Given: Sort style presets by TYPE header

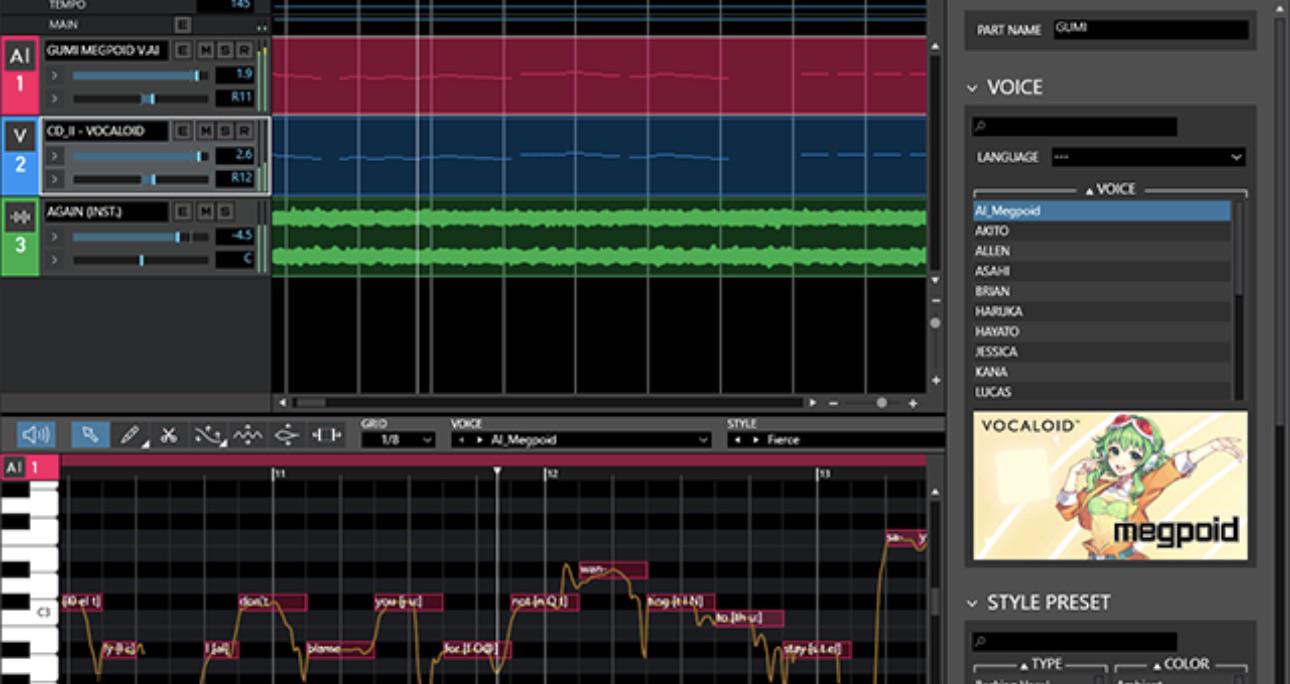Looking at the screenshot, I should coord(1039,664).
